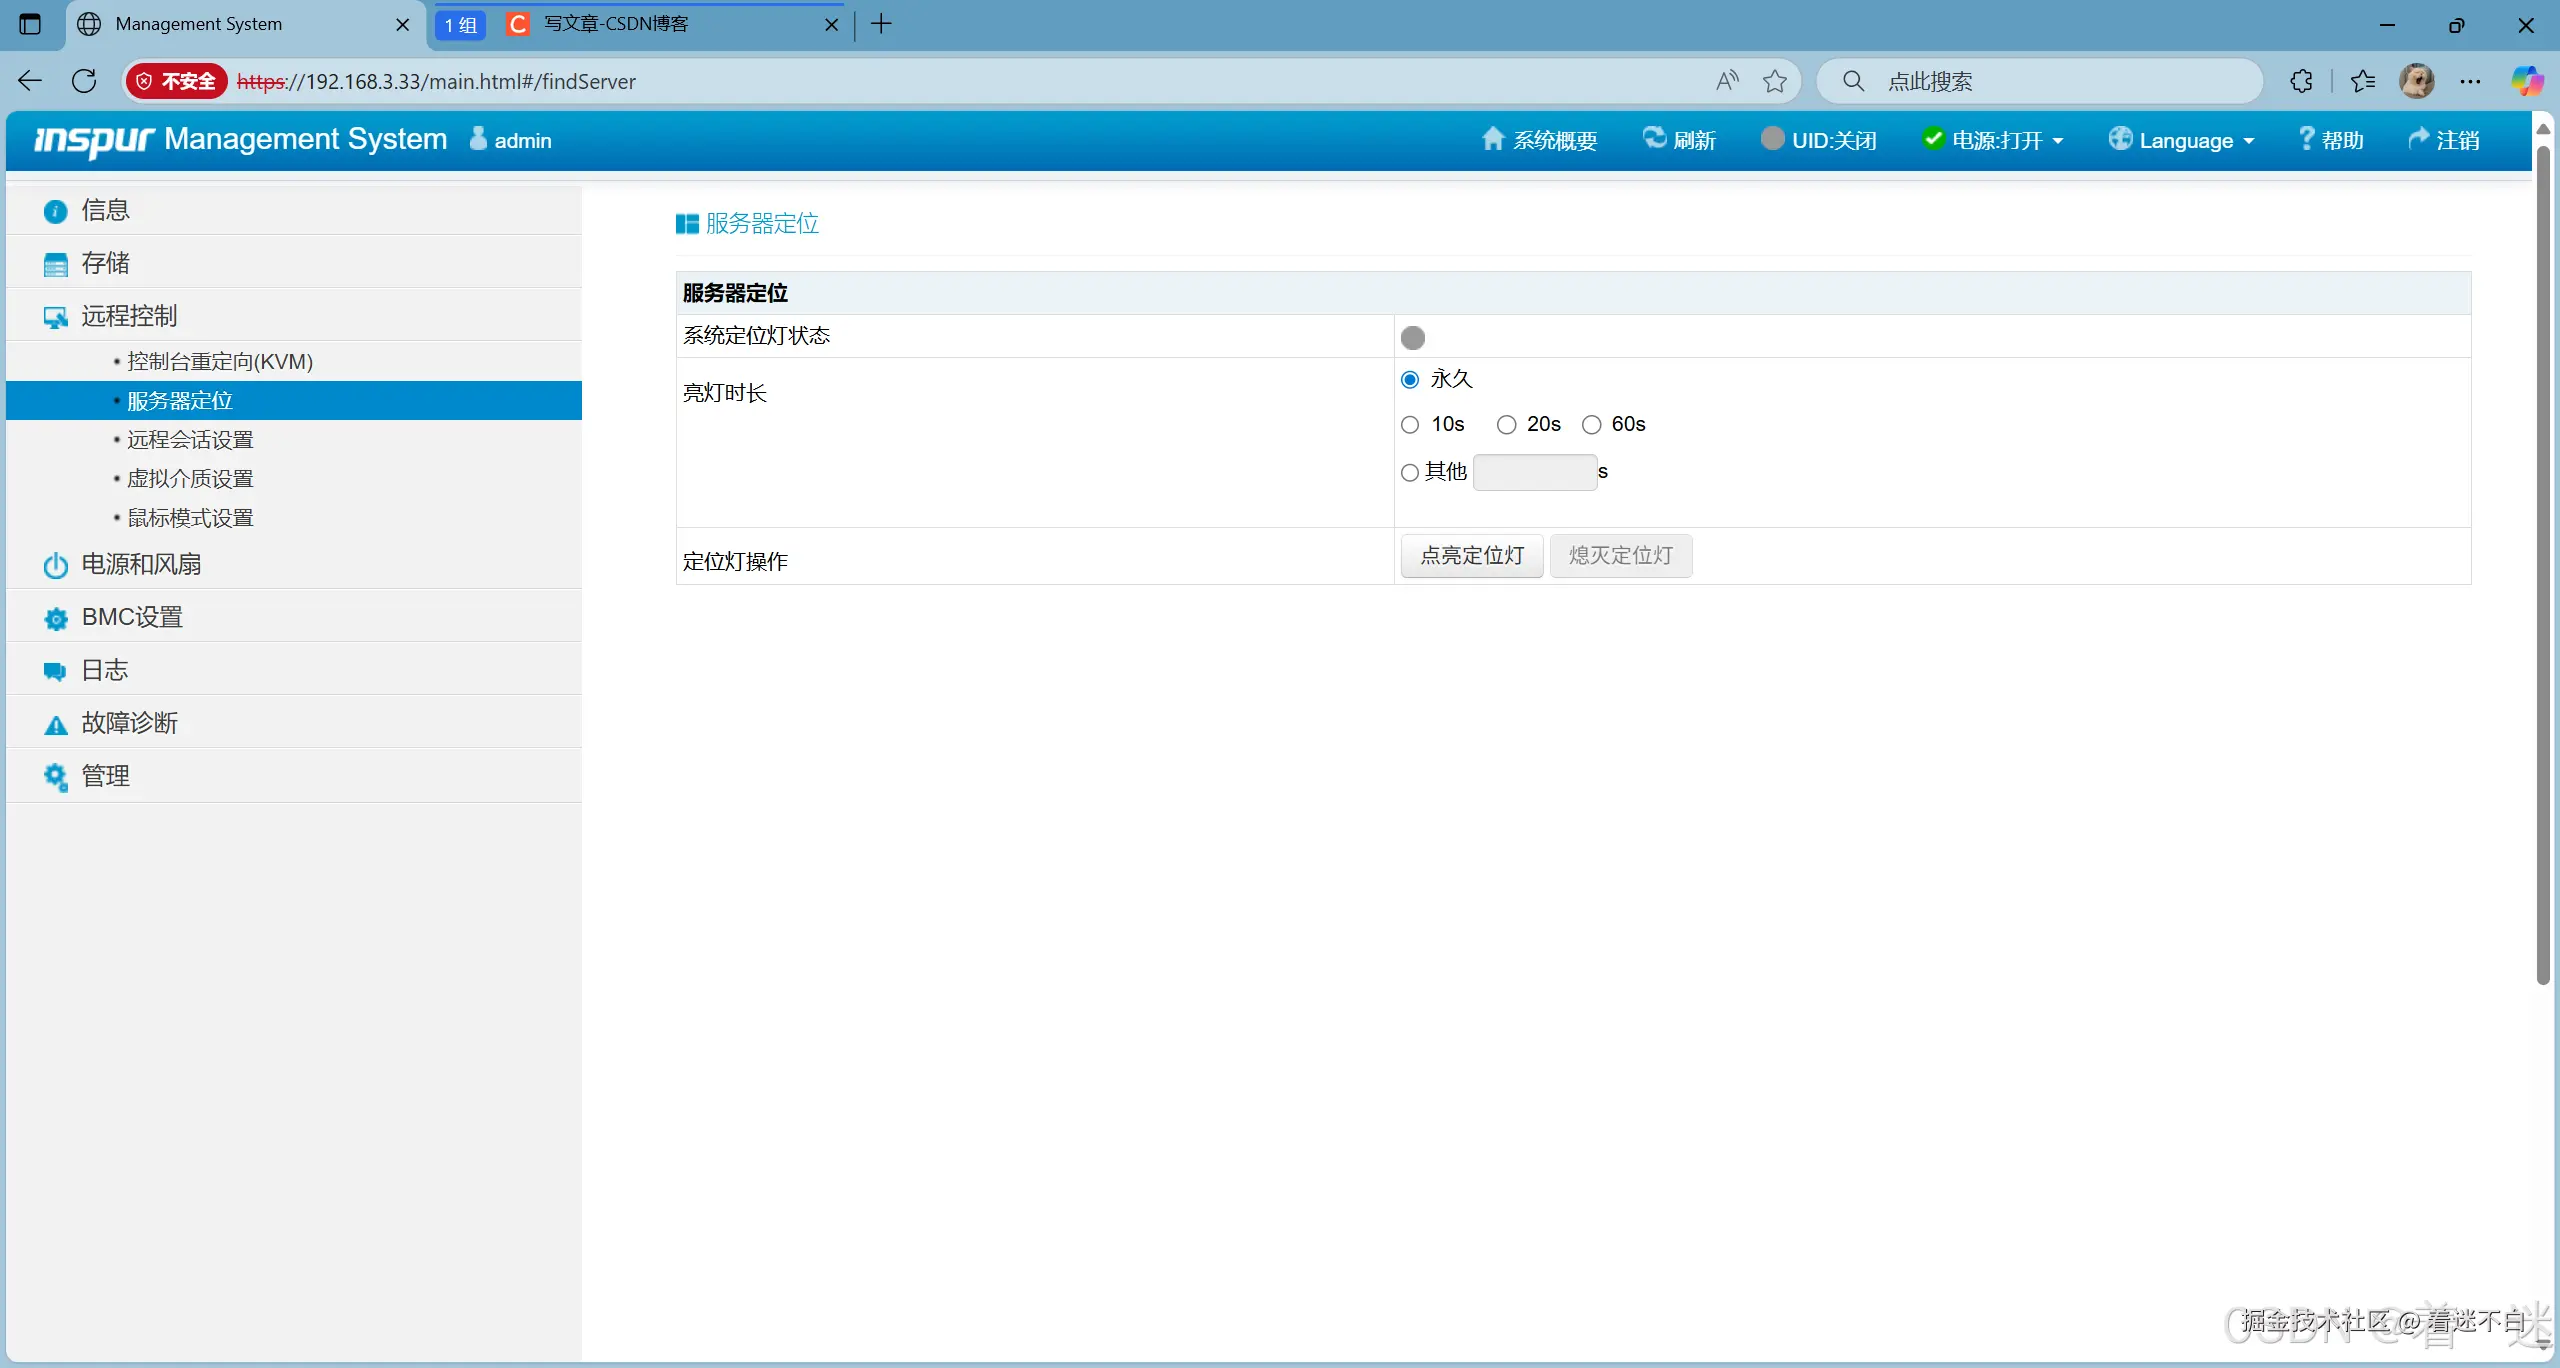Open the 信息 section in the sidebar
Screen dimensions: 2560x1368
point(104,209)
